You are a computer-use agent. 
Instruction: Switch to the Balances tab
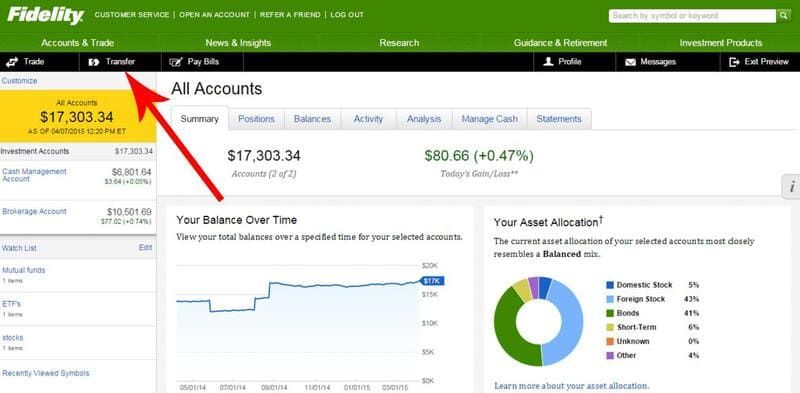pos(312,118)
